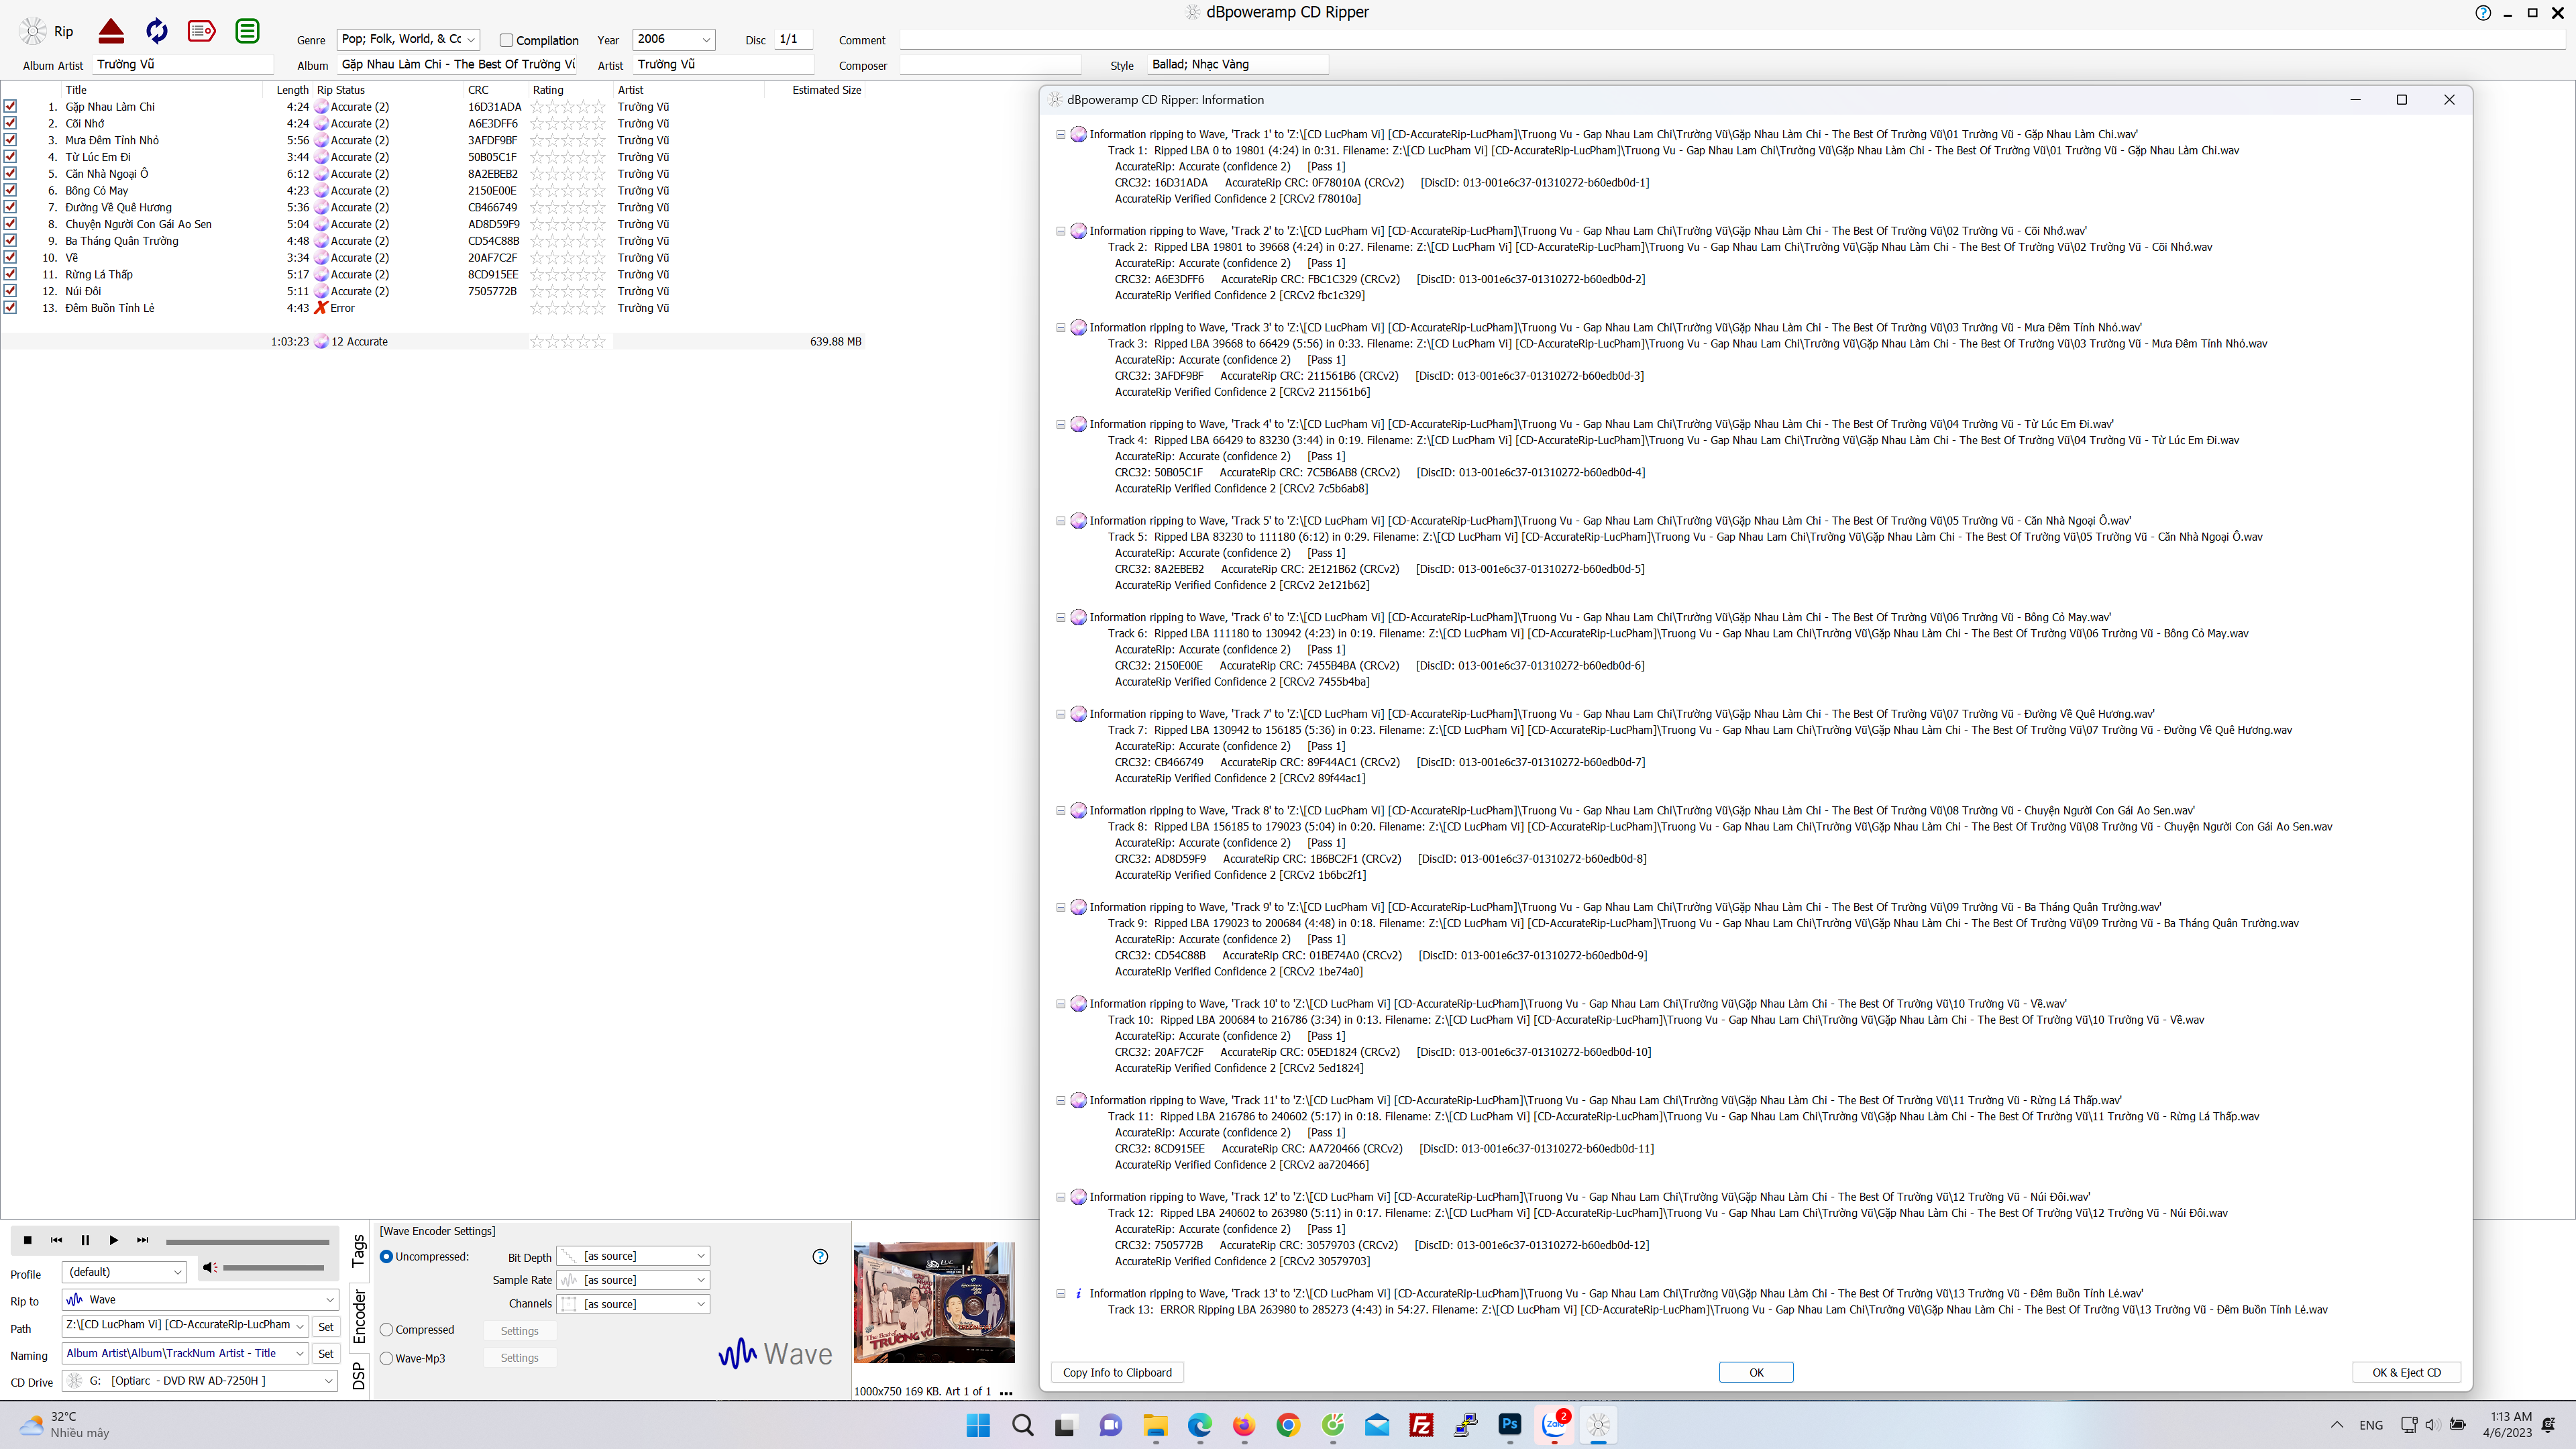This screenshot has height=1449, width=2576.
Task: Click Copy Info to Clipboard button
Action: click(x=1117, y=1373)
